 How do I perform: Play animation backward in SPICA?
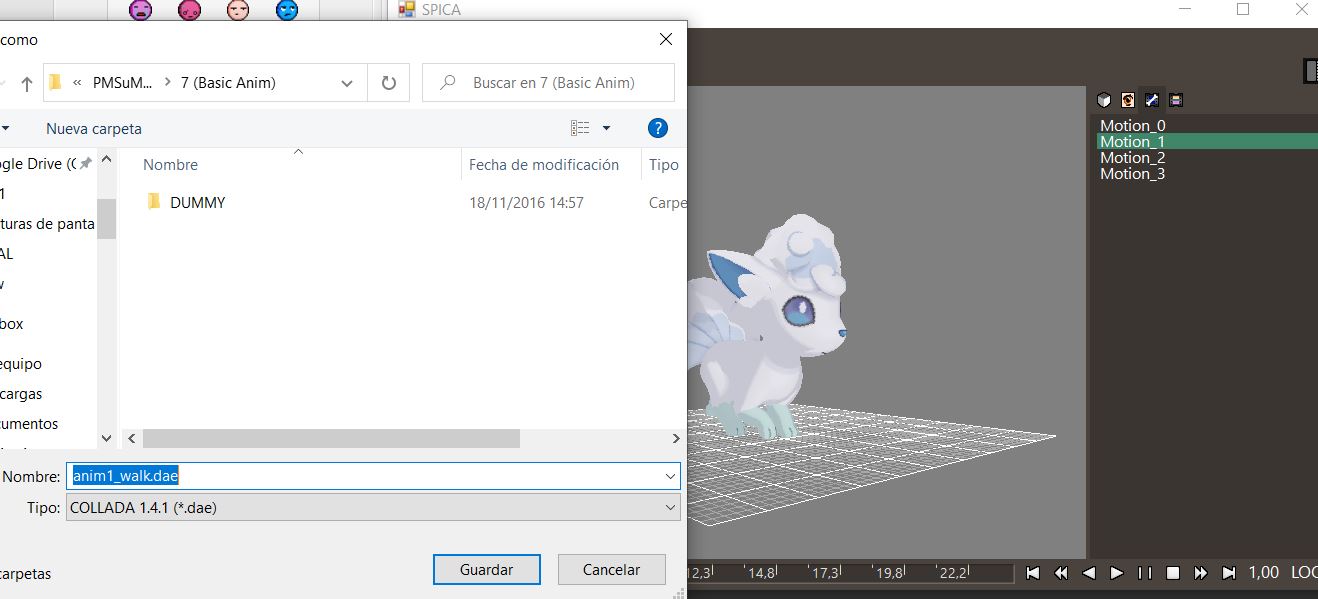click(1089, 573)
